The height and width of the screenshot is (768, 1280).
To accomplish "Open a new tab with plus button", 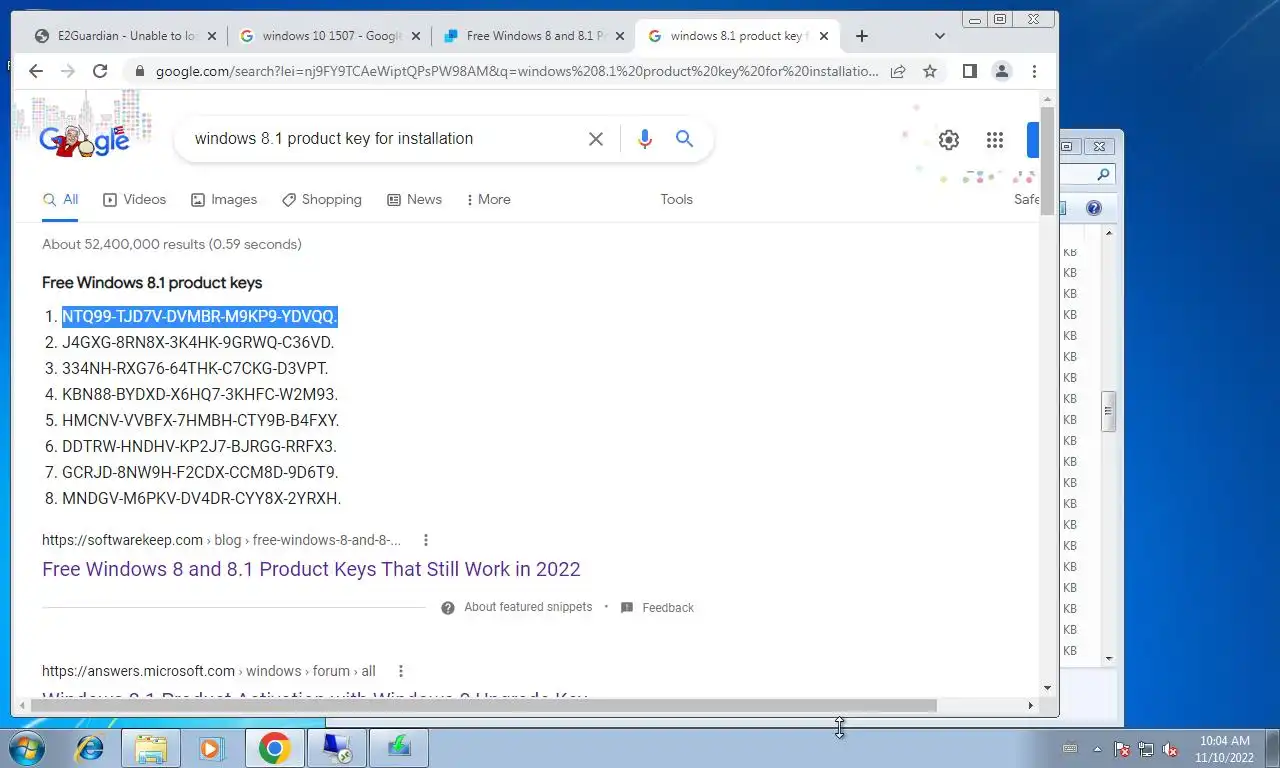I will 862,36.
